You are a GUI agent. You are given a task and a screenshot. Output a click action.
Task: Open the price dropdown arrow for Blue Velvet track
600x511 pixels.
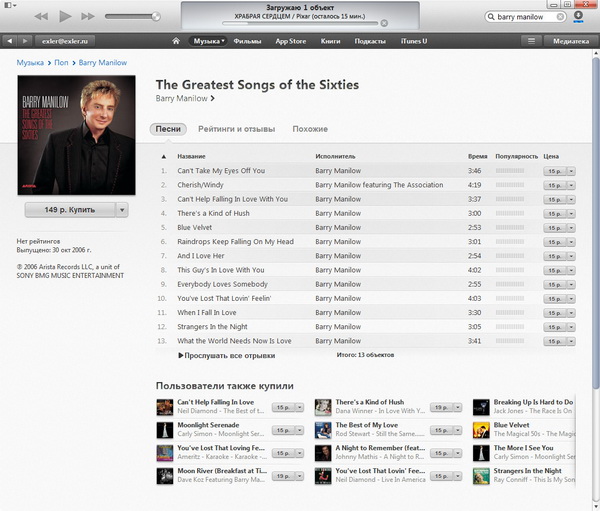pyautogui.click(x=571, y=228)
